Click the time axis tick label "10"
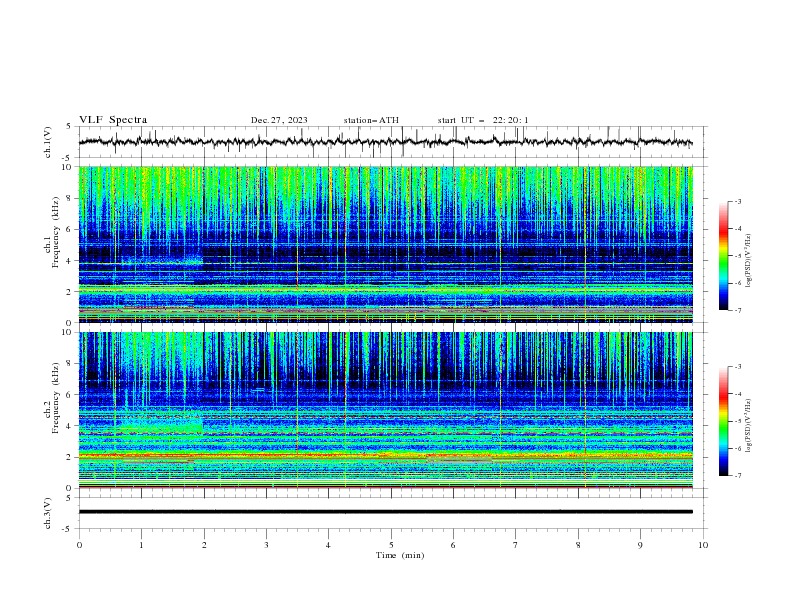Viewport: 792px width, 612px height. pos(703,545)
